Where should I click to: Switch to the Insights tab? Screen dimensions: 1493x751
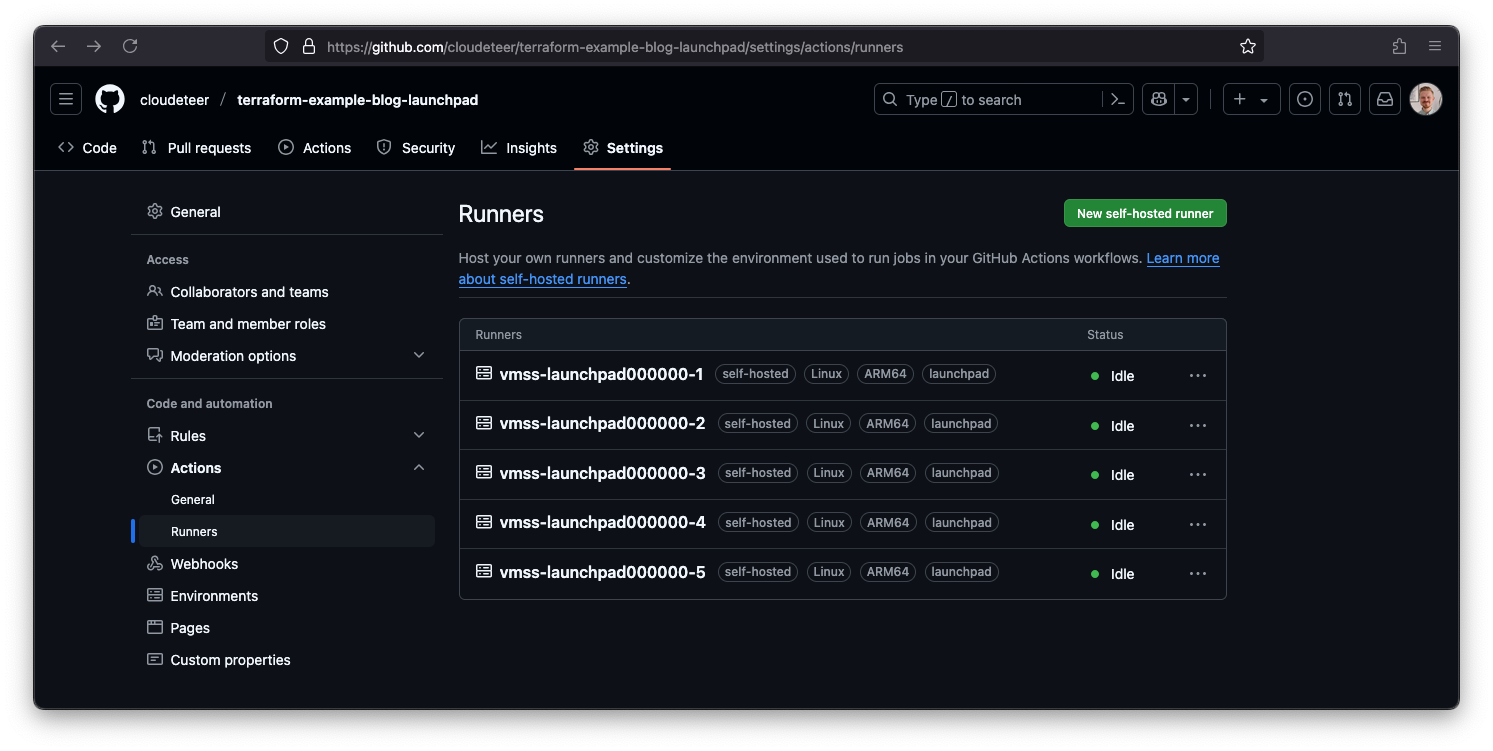click(519, 147)
